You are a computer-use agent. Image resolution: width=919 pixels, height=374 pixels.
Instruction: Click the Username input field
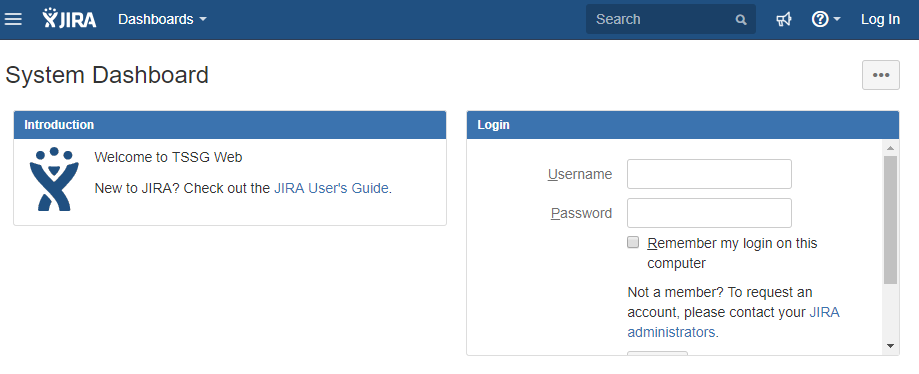[709, 174]
